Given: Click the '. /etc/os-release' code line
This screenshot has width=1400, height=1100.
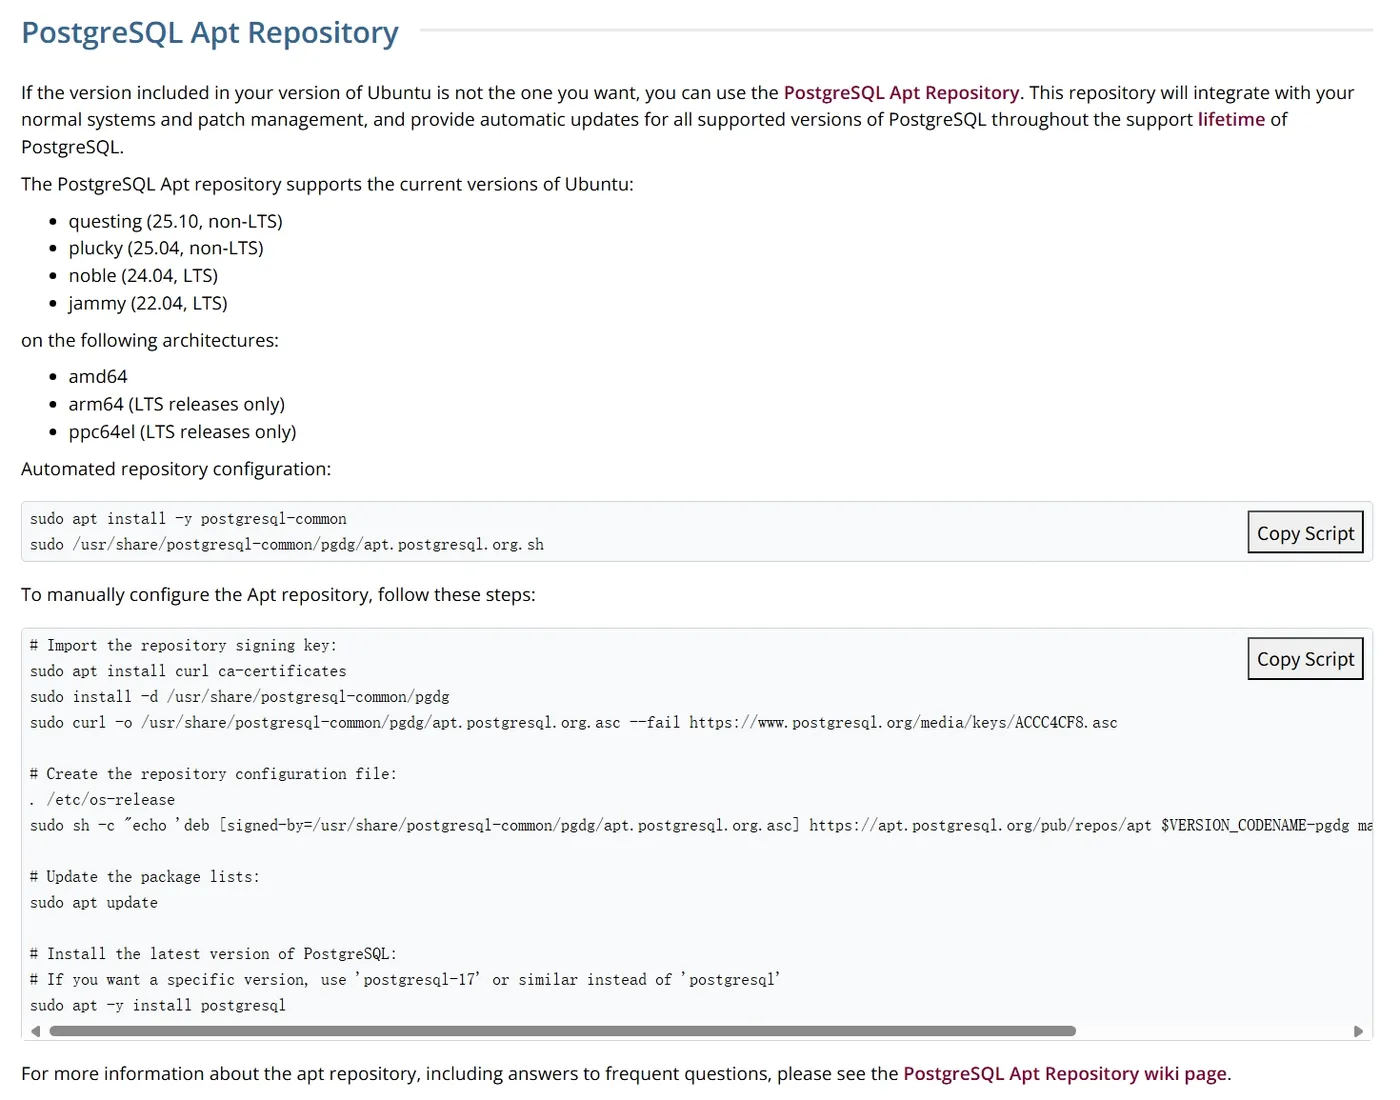Looking at the screenshot, I should tap(102, 800).
